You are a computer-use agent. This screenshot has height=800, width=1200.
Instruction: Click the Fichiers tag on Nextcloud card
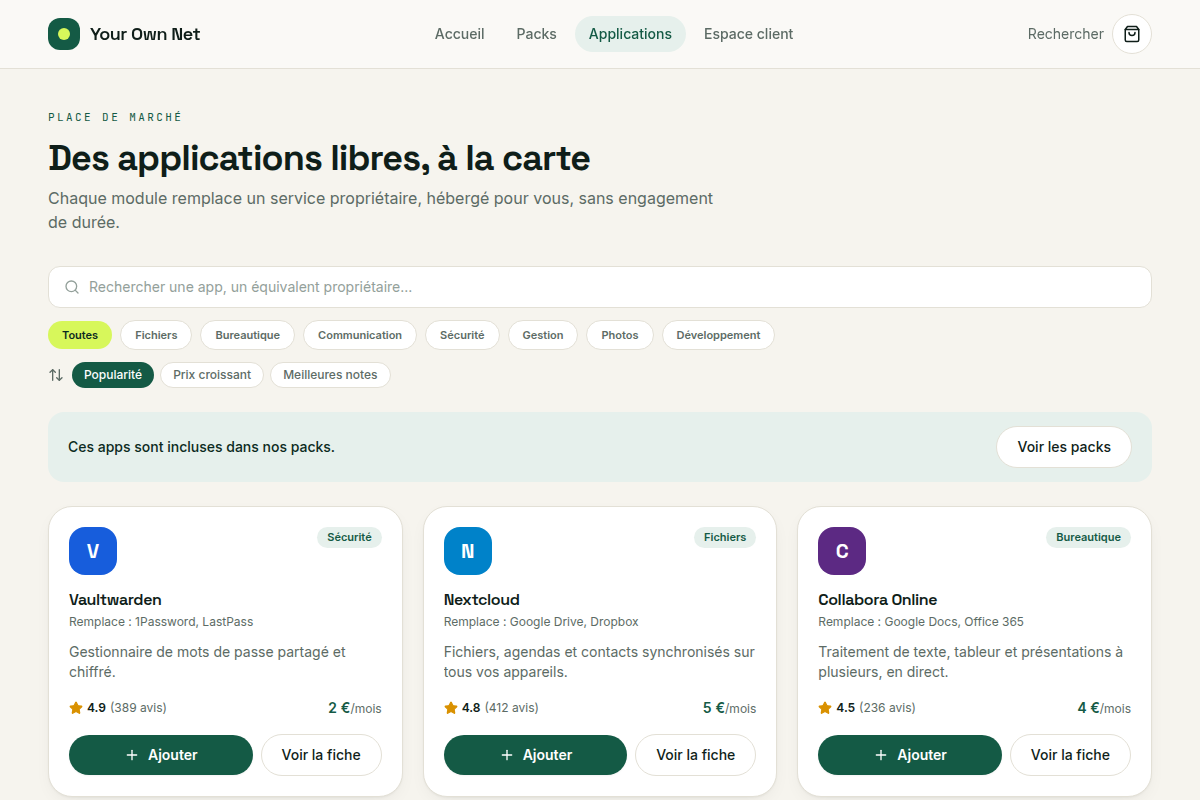coord(725,537)
